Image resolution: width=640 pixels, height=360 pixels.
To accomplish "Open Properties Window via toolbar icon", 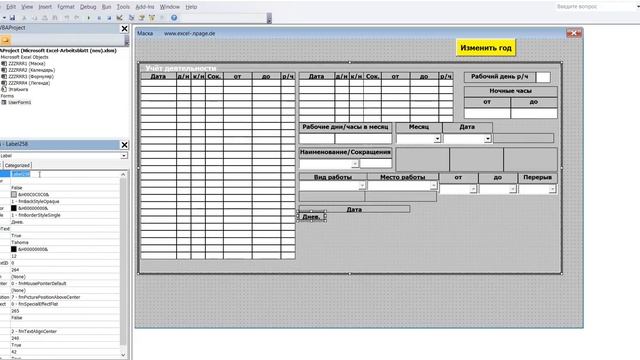I will 142,18.
